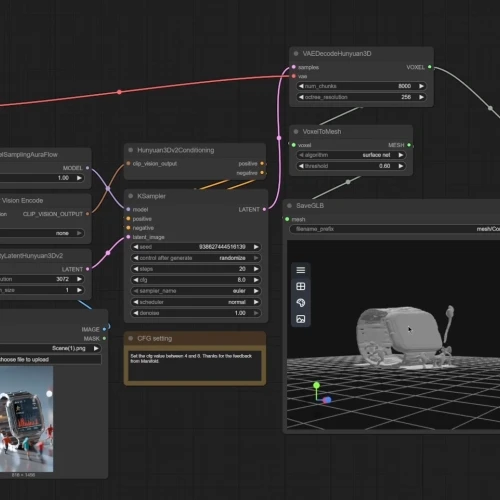Select previous scheduler with the left arrow

pos(136,302)
